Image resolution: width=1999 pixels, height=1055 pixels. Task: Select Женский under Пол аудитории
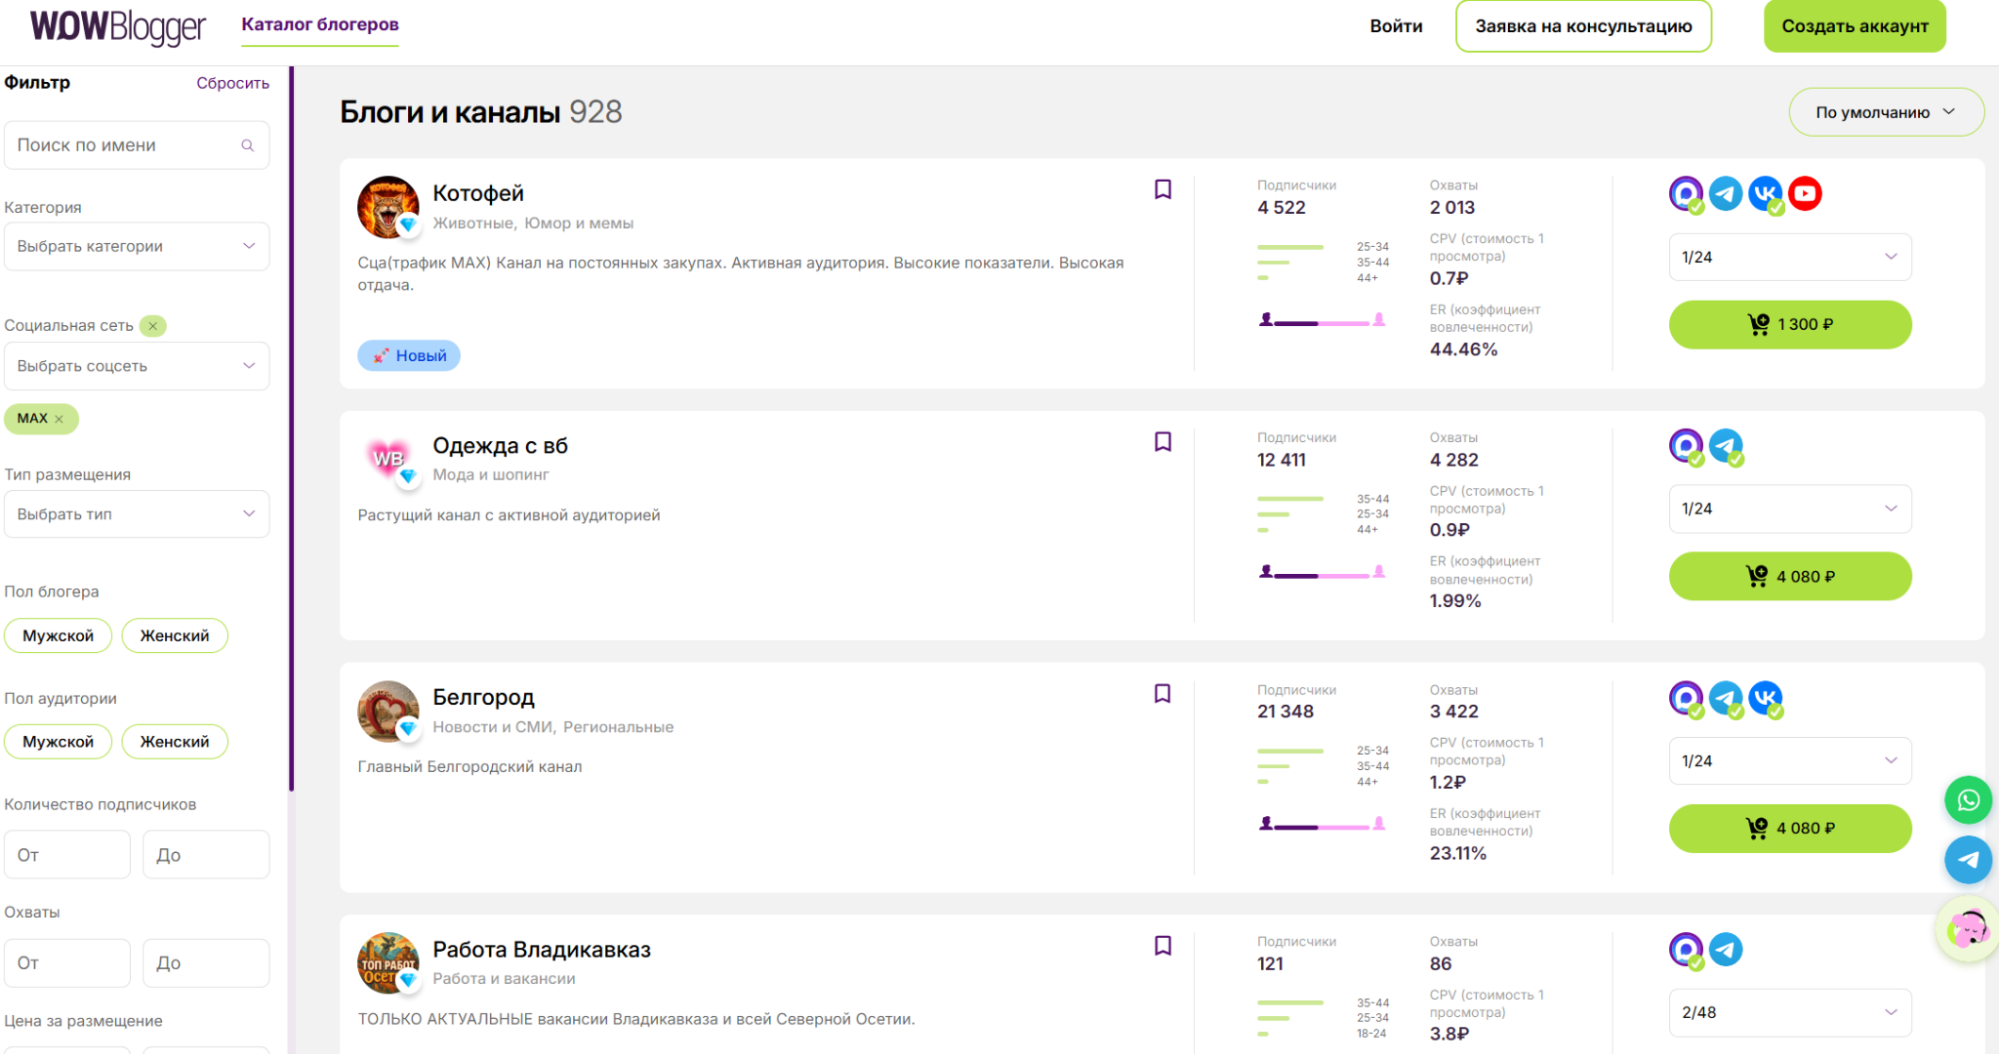coord(174,742)
